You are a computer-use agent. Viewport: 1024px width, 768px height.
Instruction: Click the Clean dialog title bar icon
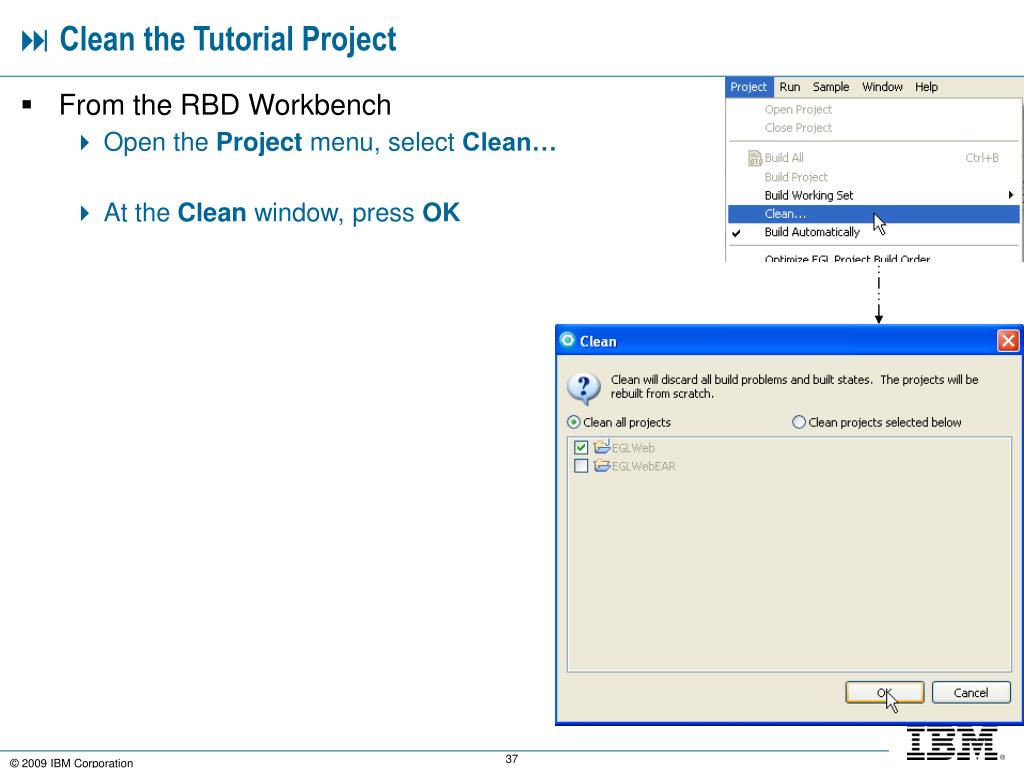point(568,340)
